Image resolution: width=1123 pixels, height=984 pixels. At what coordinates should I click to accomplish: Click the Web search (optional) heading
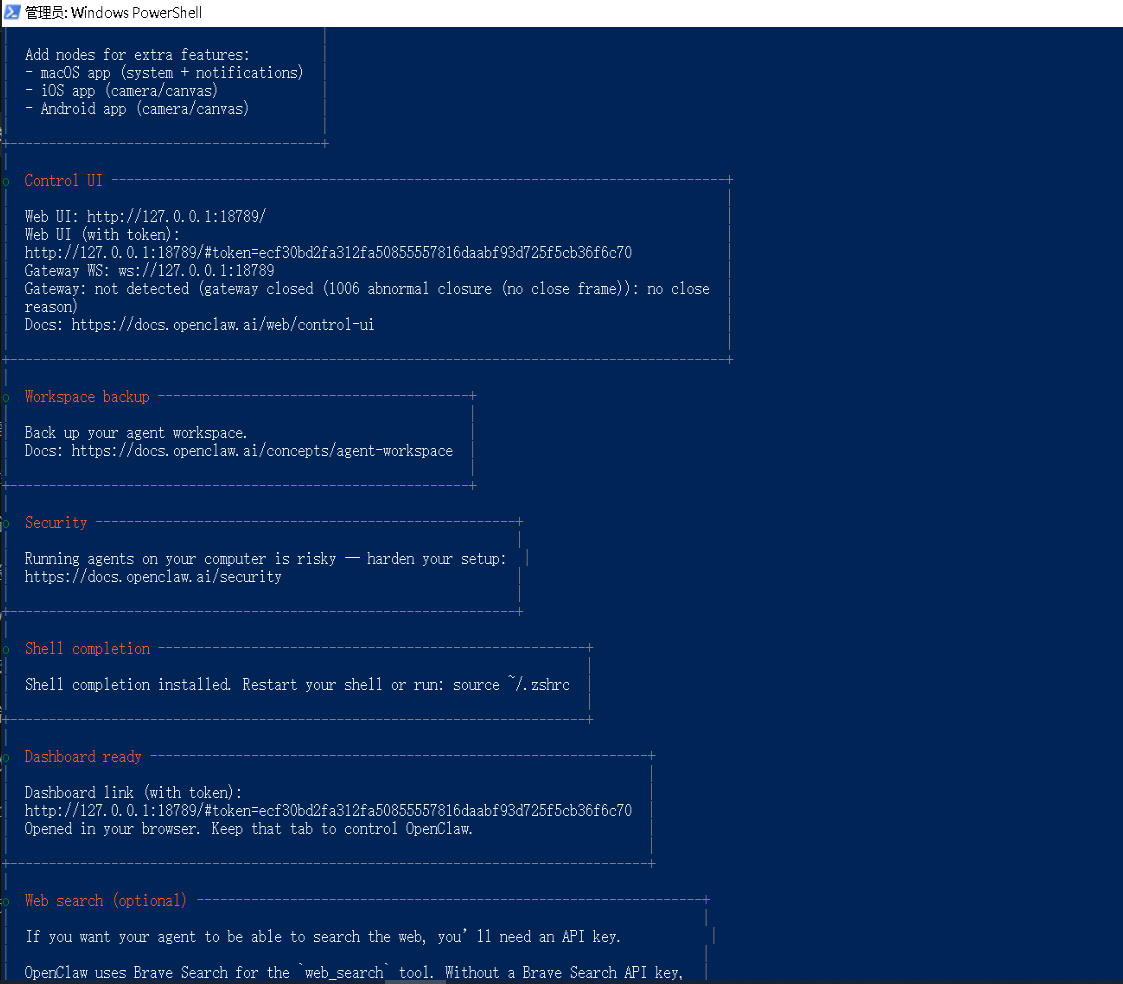coord(105,901)
